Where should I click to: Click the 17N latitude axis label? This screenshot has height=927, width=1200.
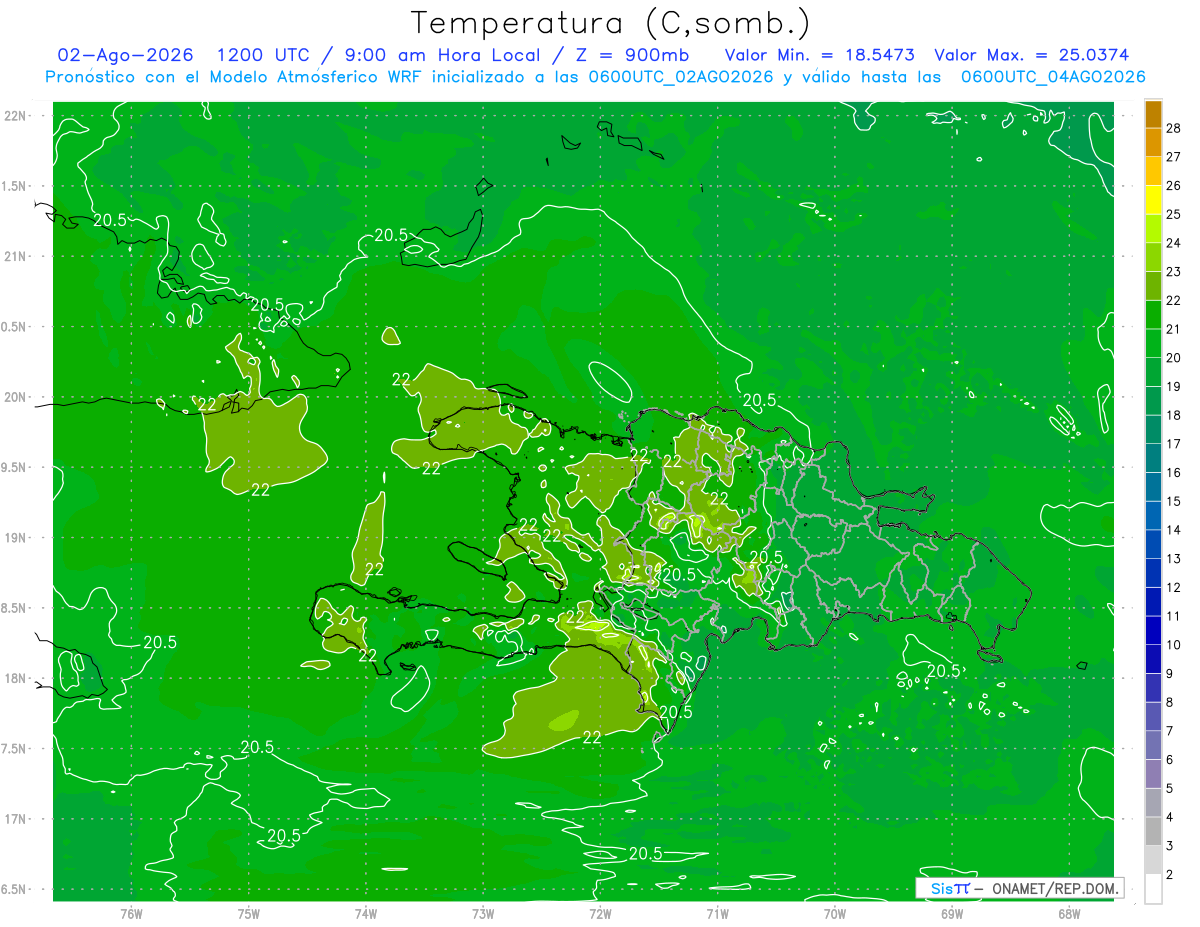click(17, 819)
